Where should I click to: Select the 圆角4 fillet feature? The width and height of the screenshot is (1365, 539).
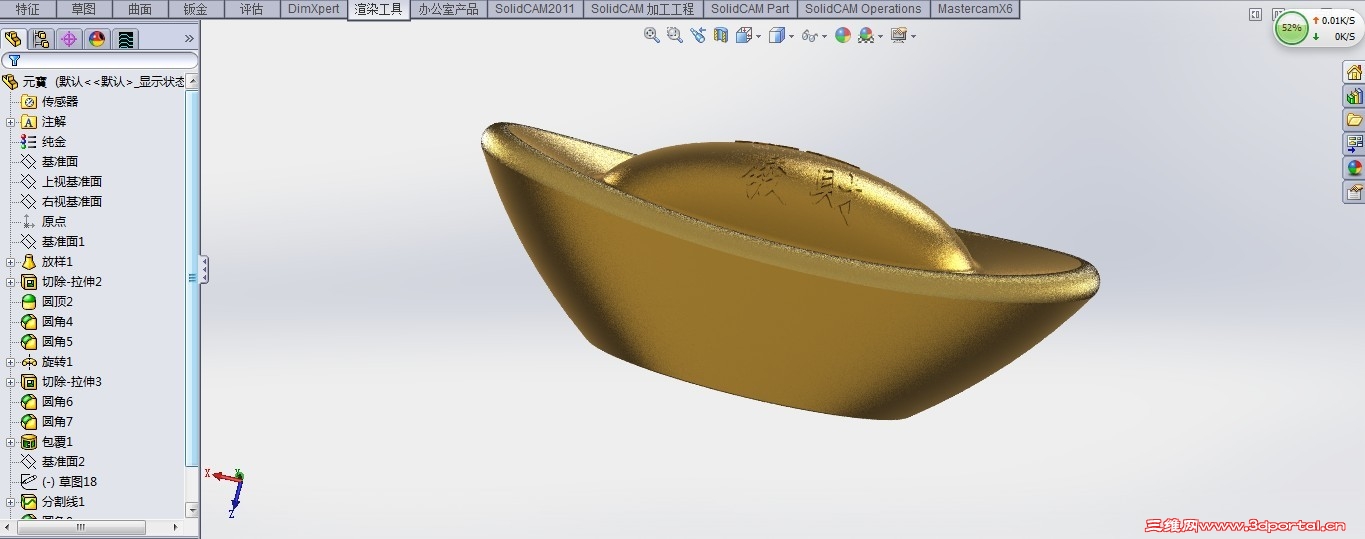click(x=57, y=322)
